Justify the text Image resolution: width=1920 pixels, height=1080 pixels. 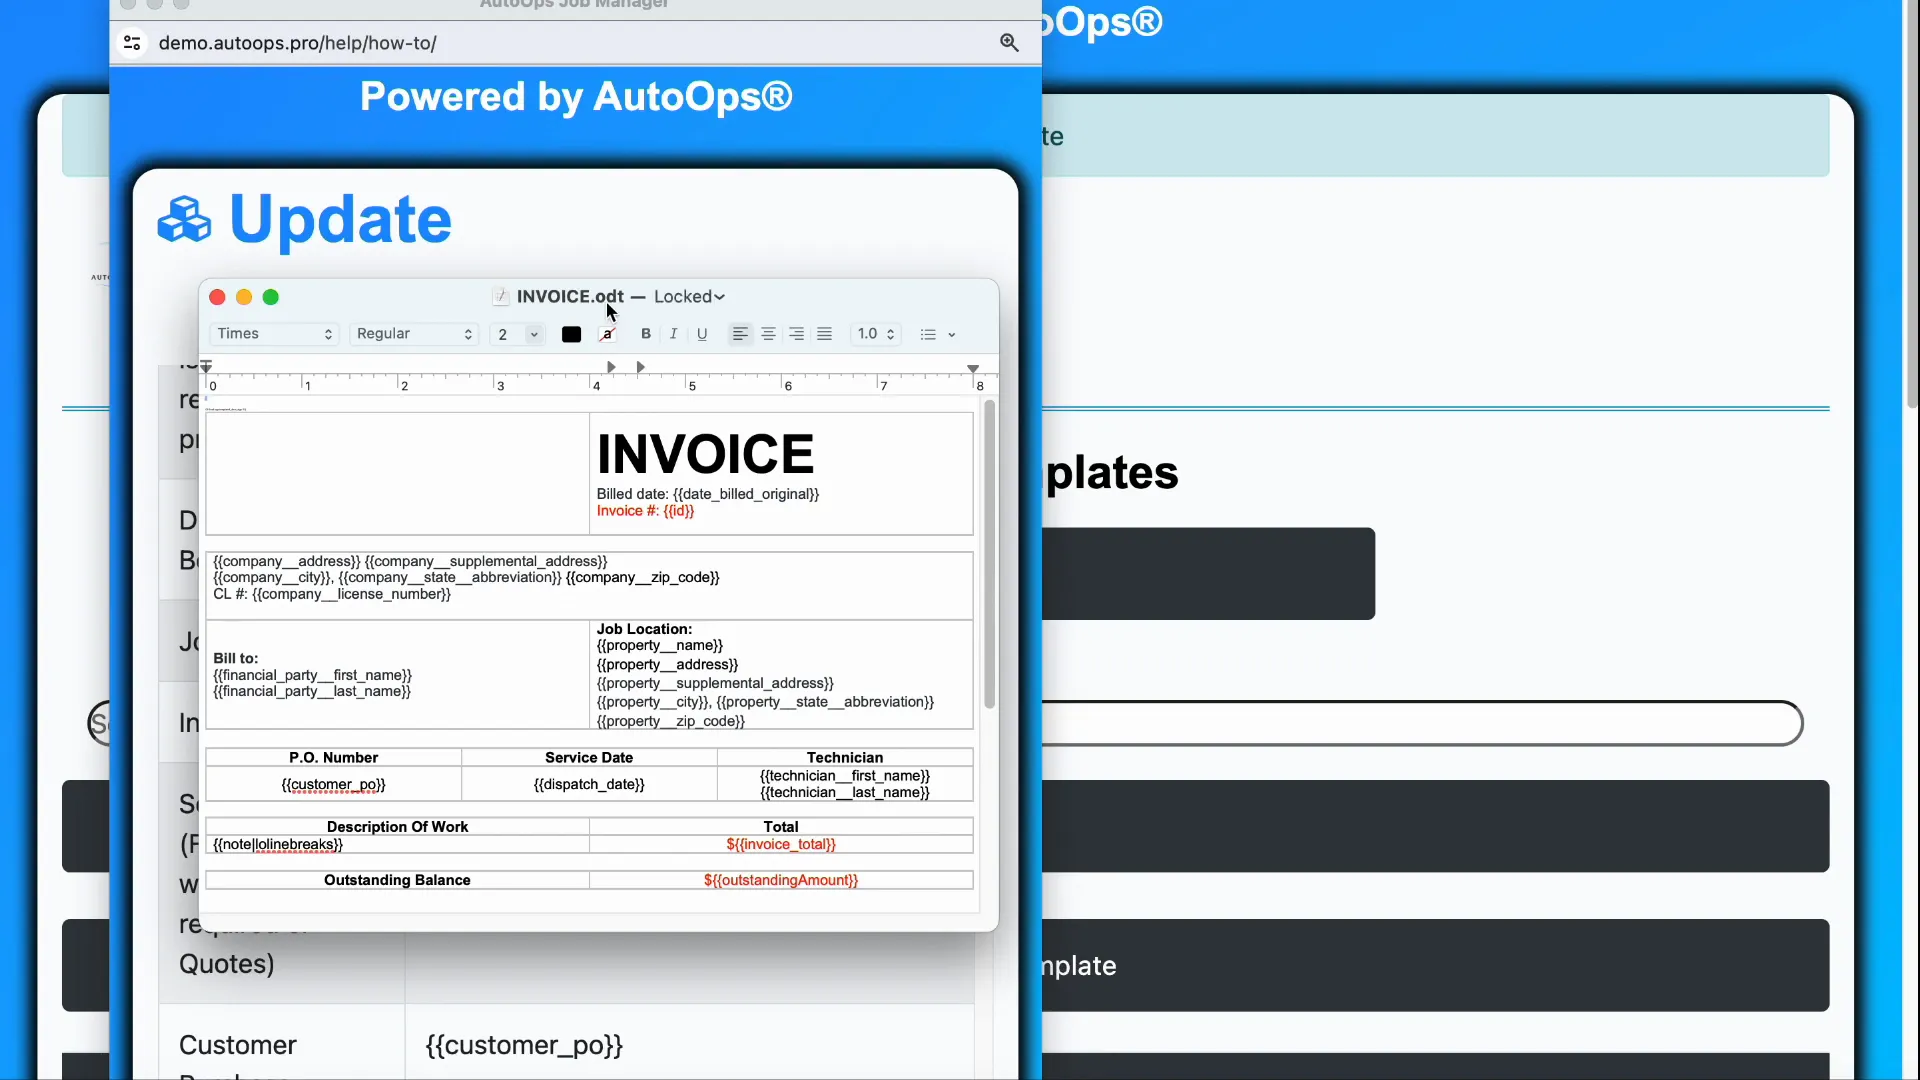[824, 334]
